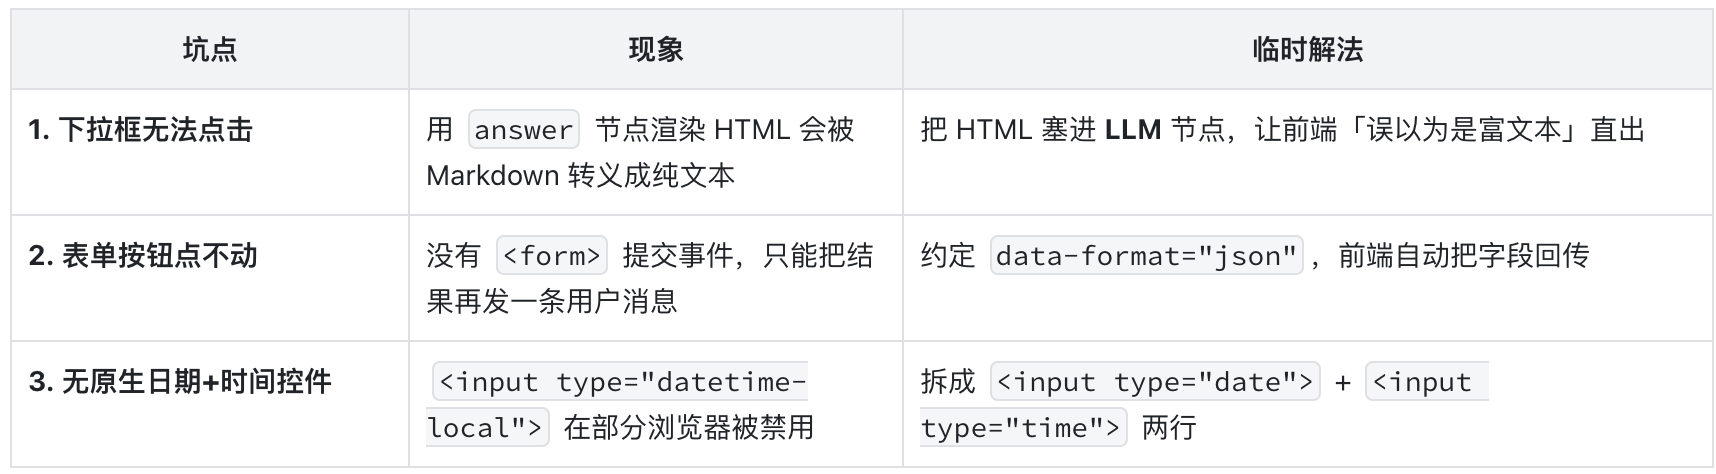
Task: Click the text "在部分浏览器被禁用"
Action: click(x=688, y=428)
